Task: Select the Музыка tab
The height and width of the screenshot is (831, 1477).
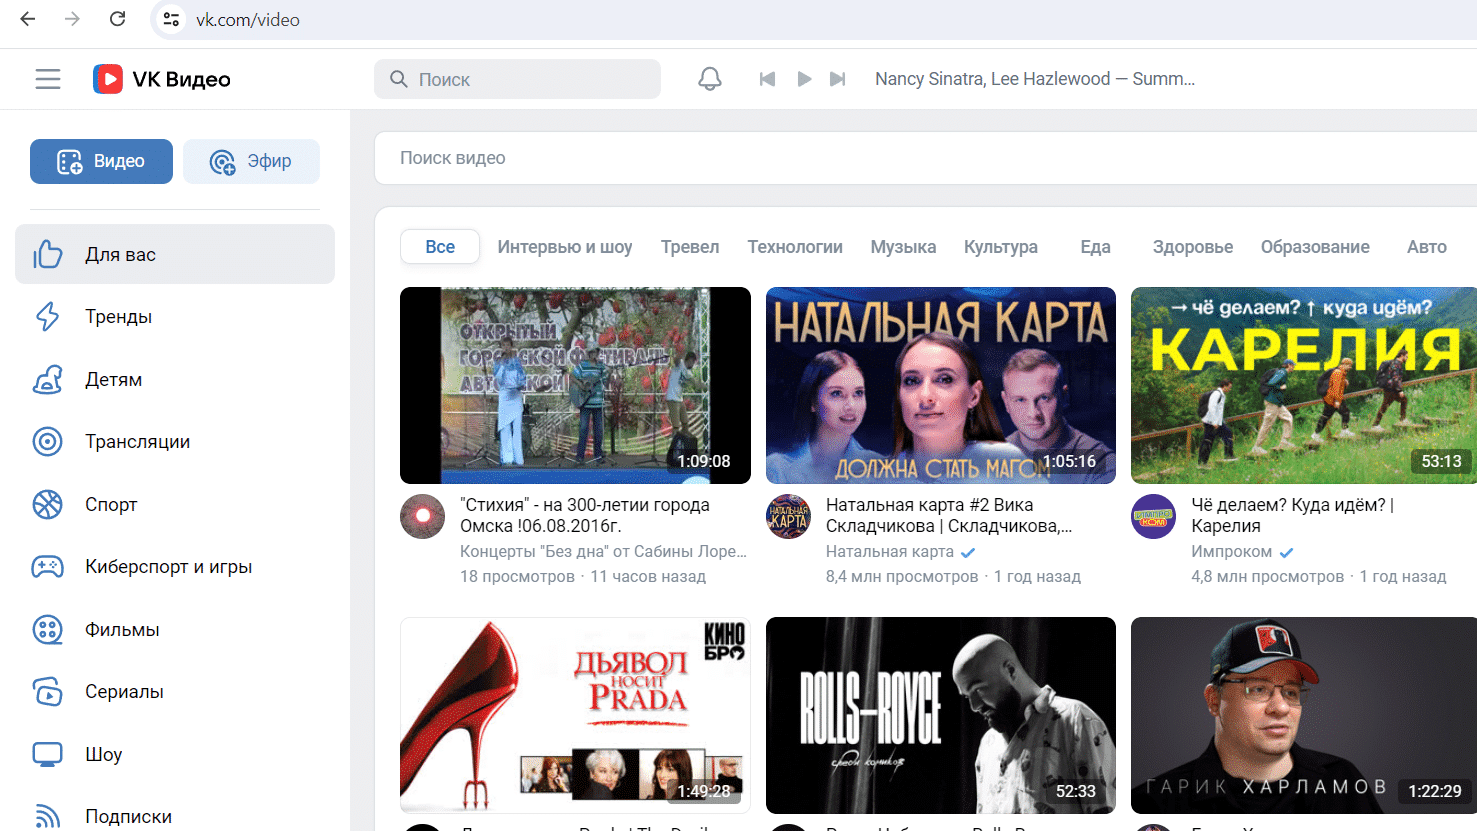Action: click(x=903, y=247)
